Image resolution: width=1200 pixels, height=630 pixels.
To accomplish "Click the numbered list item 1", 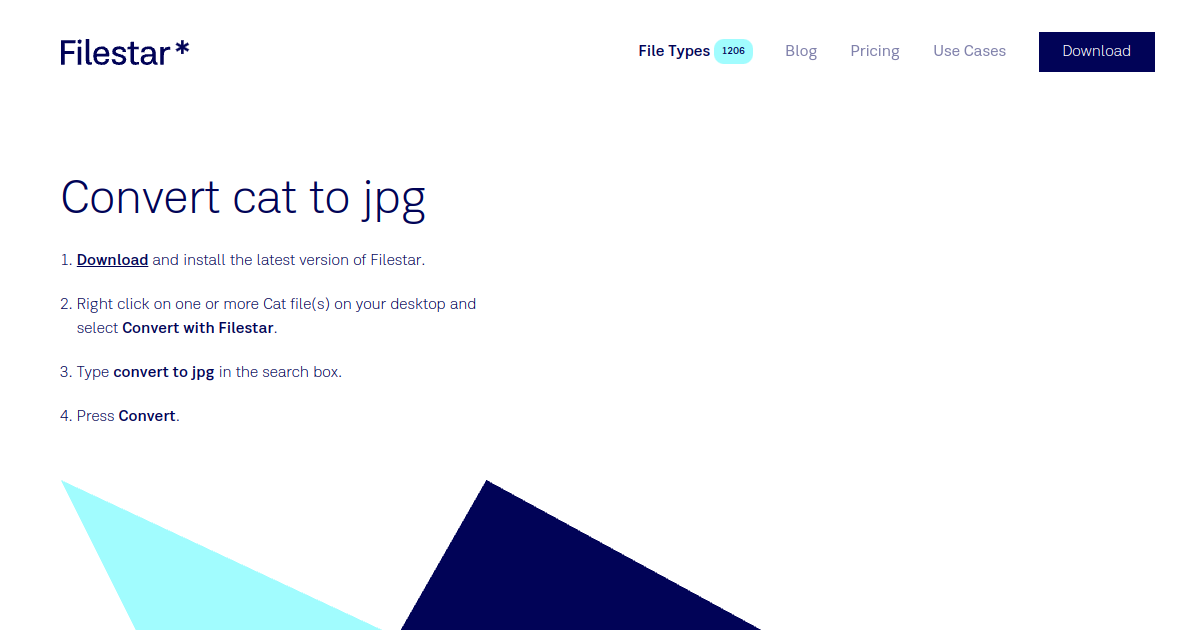I will click(66, 259).
